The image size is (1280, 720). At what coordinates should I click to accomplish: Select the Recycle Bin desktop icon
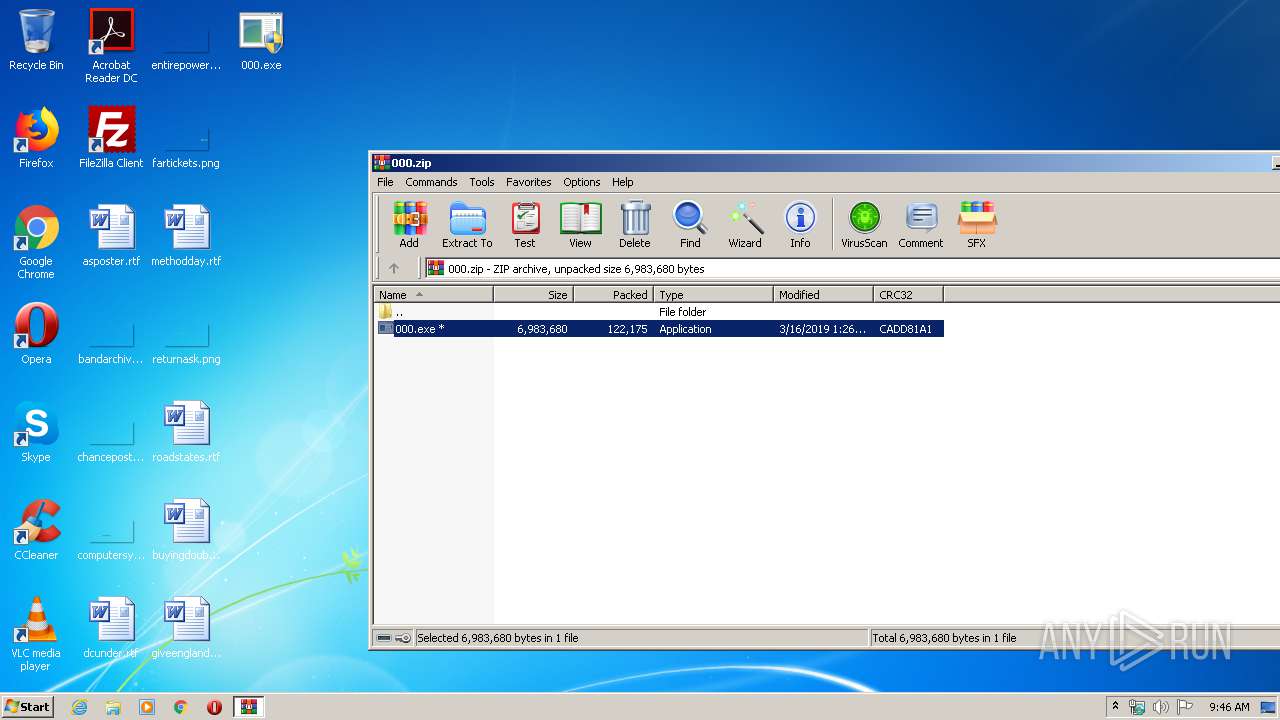click(36, 40)
